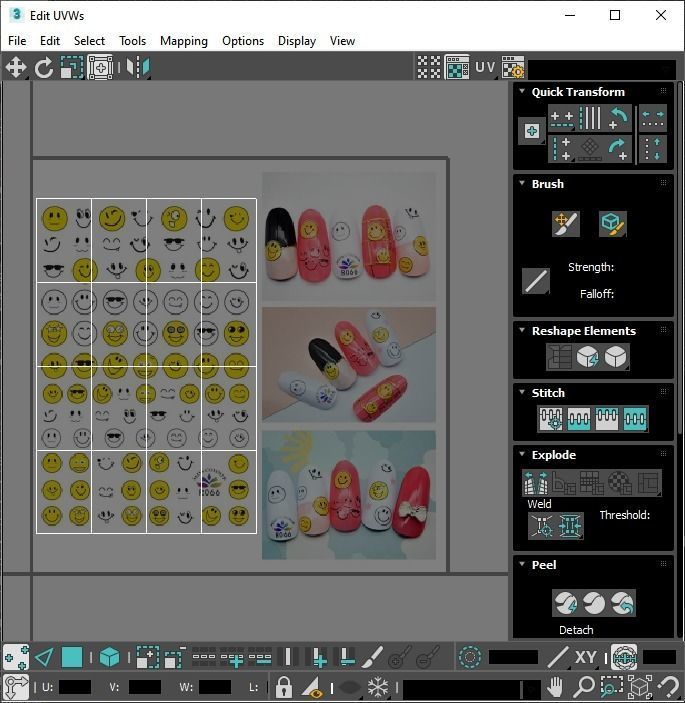Open the Mapping menu
The image size is (685, 703).
(x=184, y=41)
